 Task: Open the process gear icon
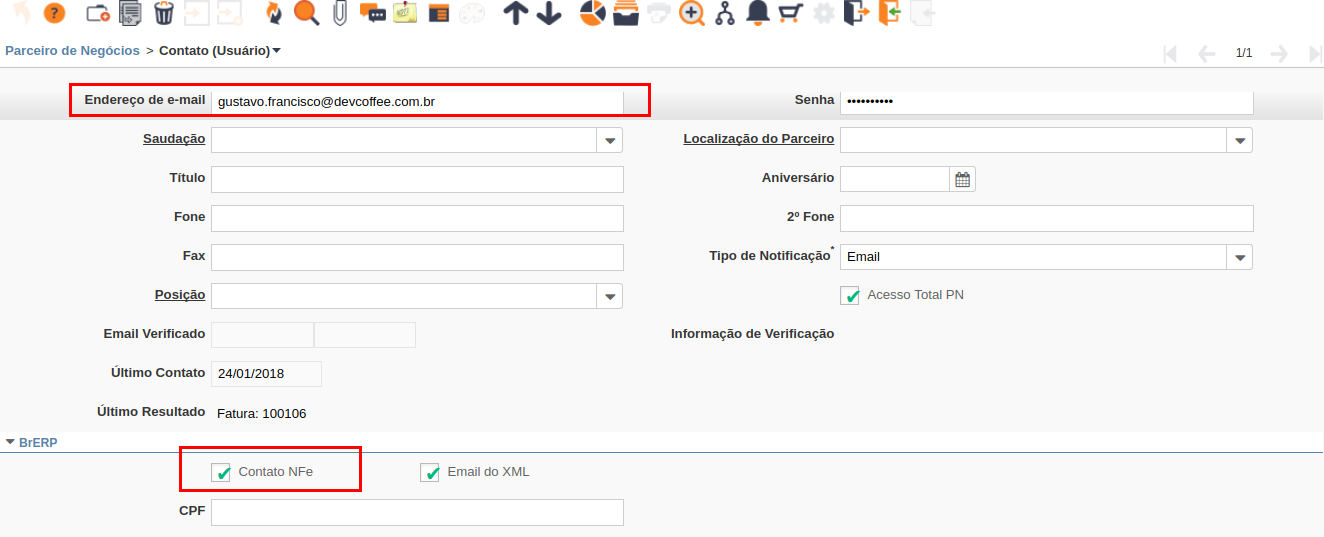click(823, 13)
